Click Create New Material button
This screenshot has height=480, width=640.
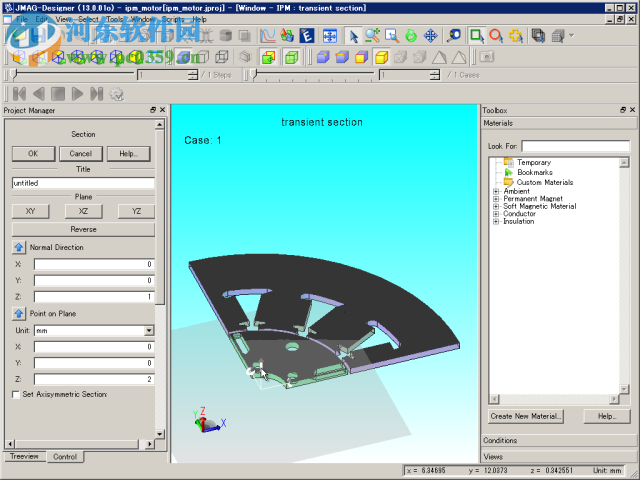pyautogui.click(x=526, y=415)
